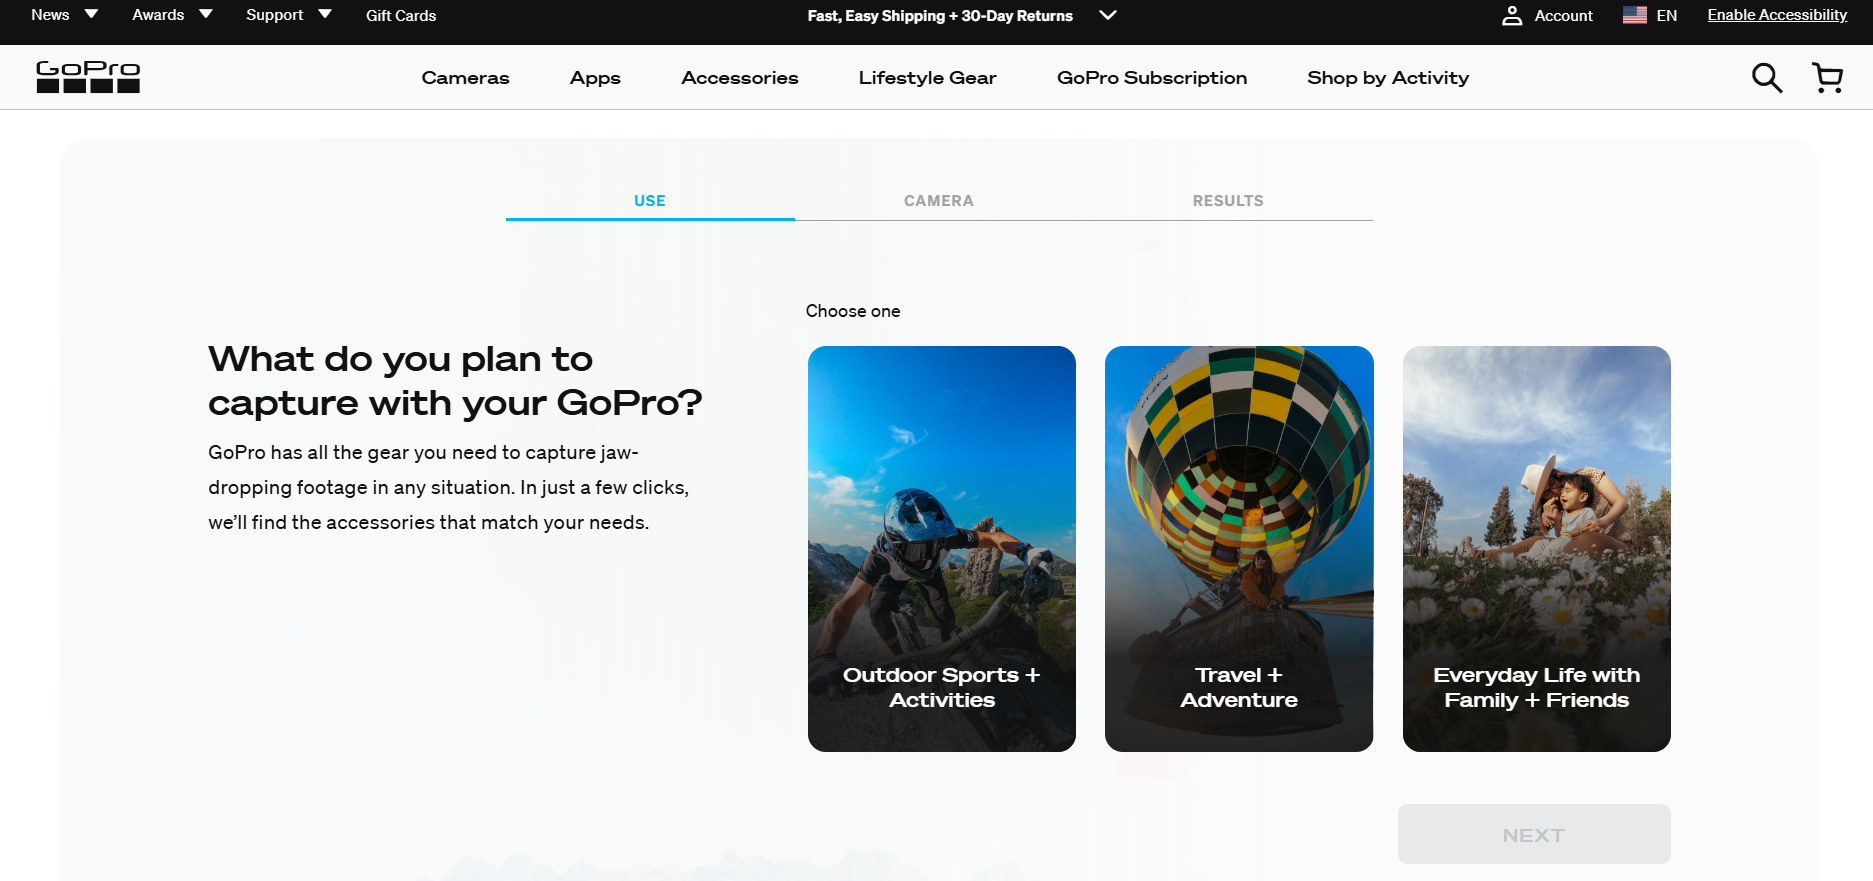Click the US flag language icon
This screenshot has height=881, width=1873.
point(1634,15)
